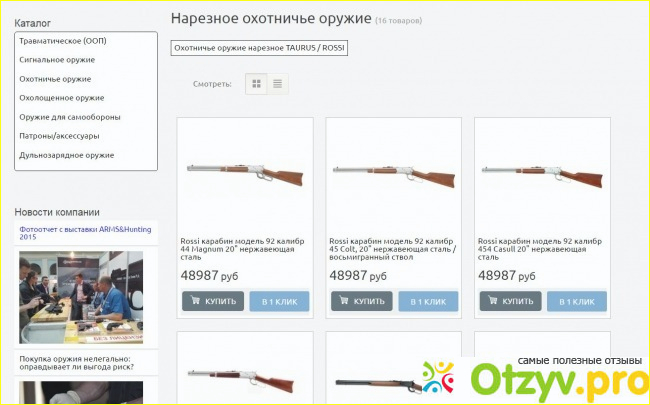Click the Otzyv.pro logo icon
Viewport: 650px width, 405px height.
pos(438,377)
